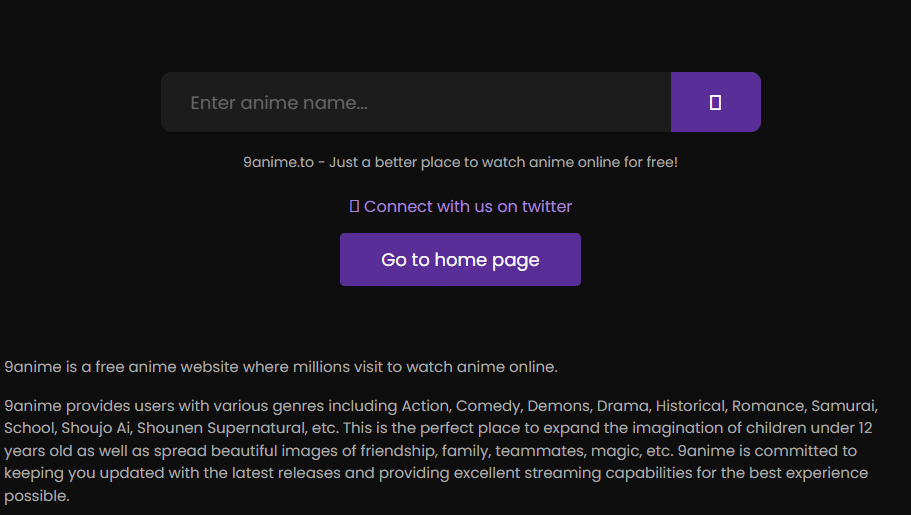Click the word 'twitter' in the connect link
The height and width of the screenshot is (515, 911).
[x=547, y=206]
